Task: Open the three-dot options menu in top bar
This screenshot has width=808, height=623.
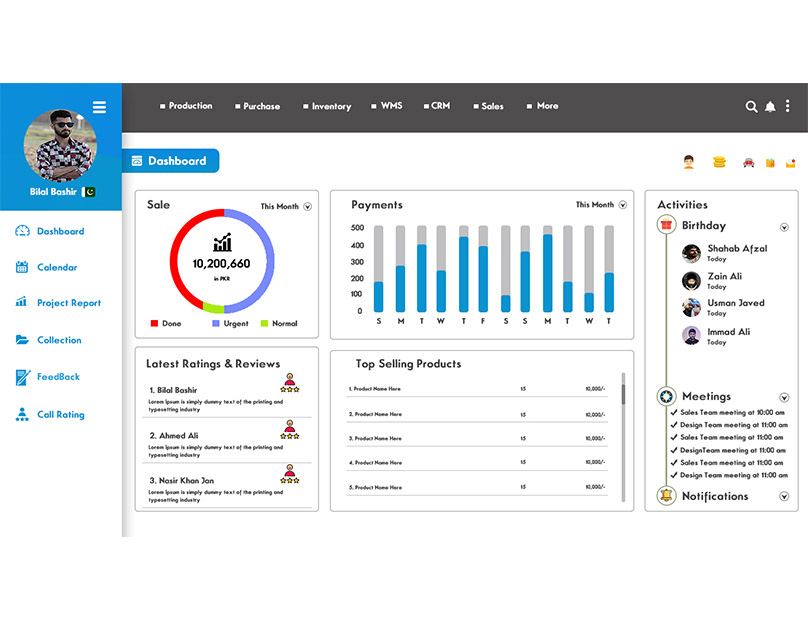Action: click(x=786, y=106)
